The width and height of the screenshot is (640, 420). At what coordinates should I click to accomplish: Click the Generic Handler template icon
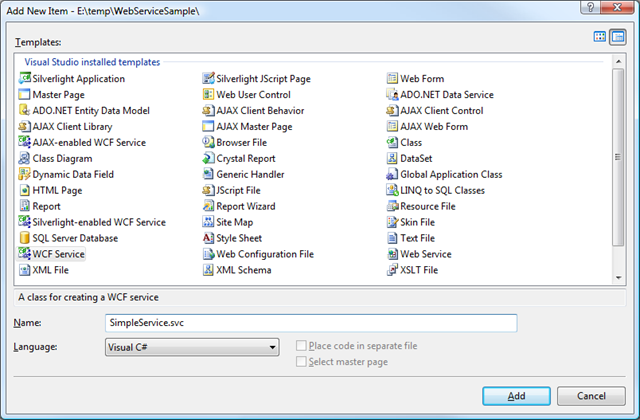209,174
